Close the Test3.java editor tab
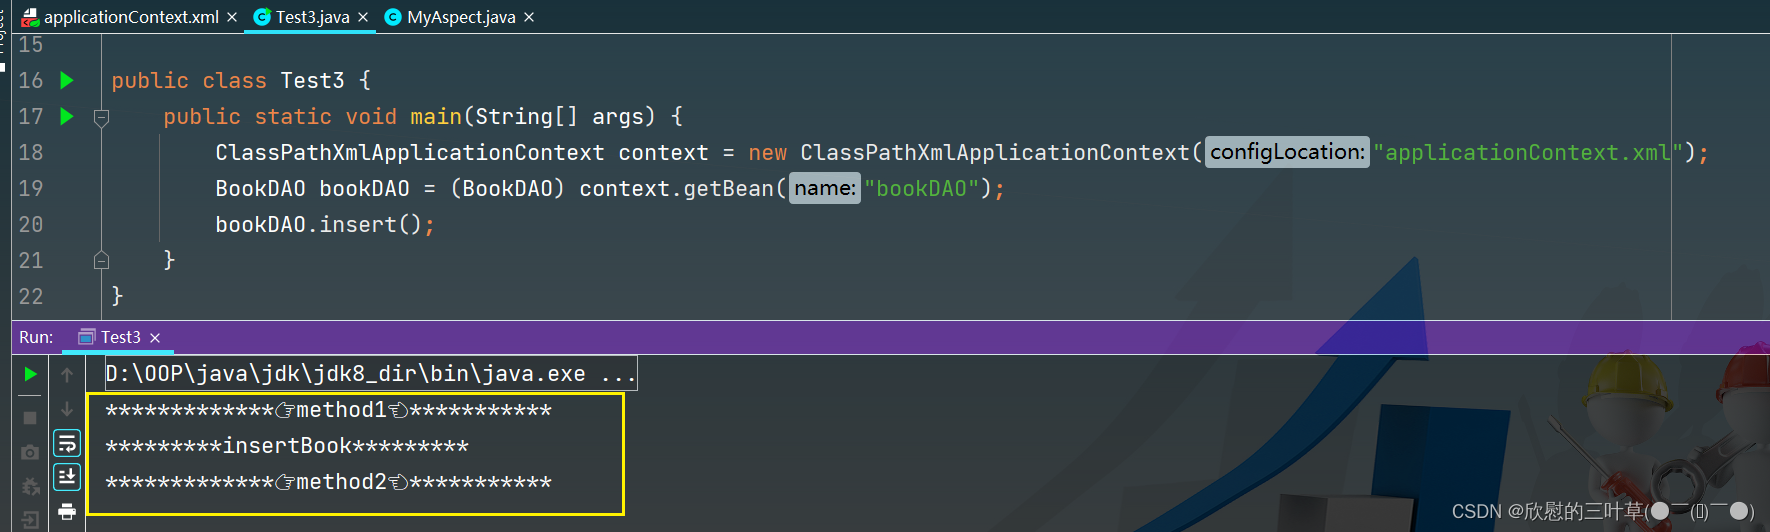The width and height of the screenshot is (1770, 532). tap(363, 17)
